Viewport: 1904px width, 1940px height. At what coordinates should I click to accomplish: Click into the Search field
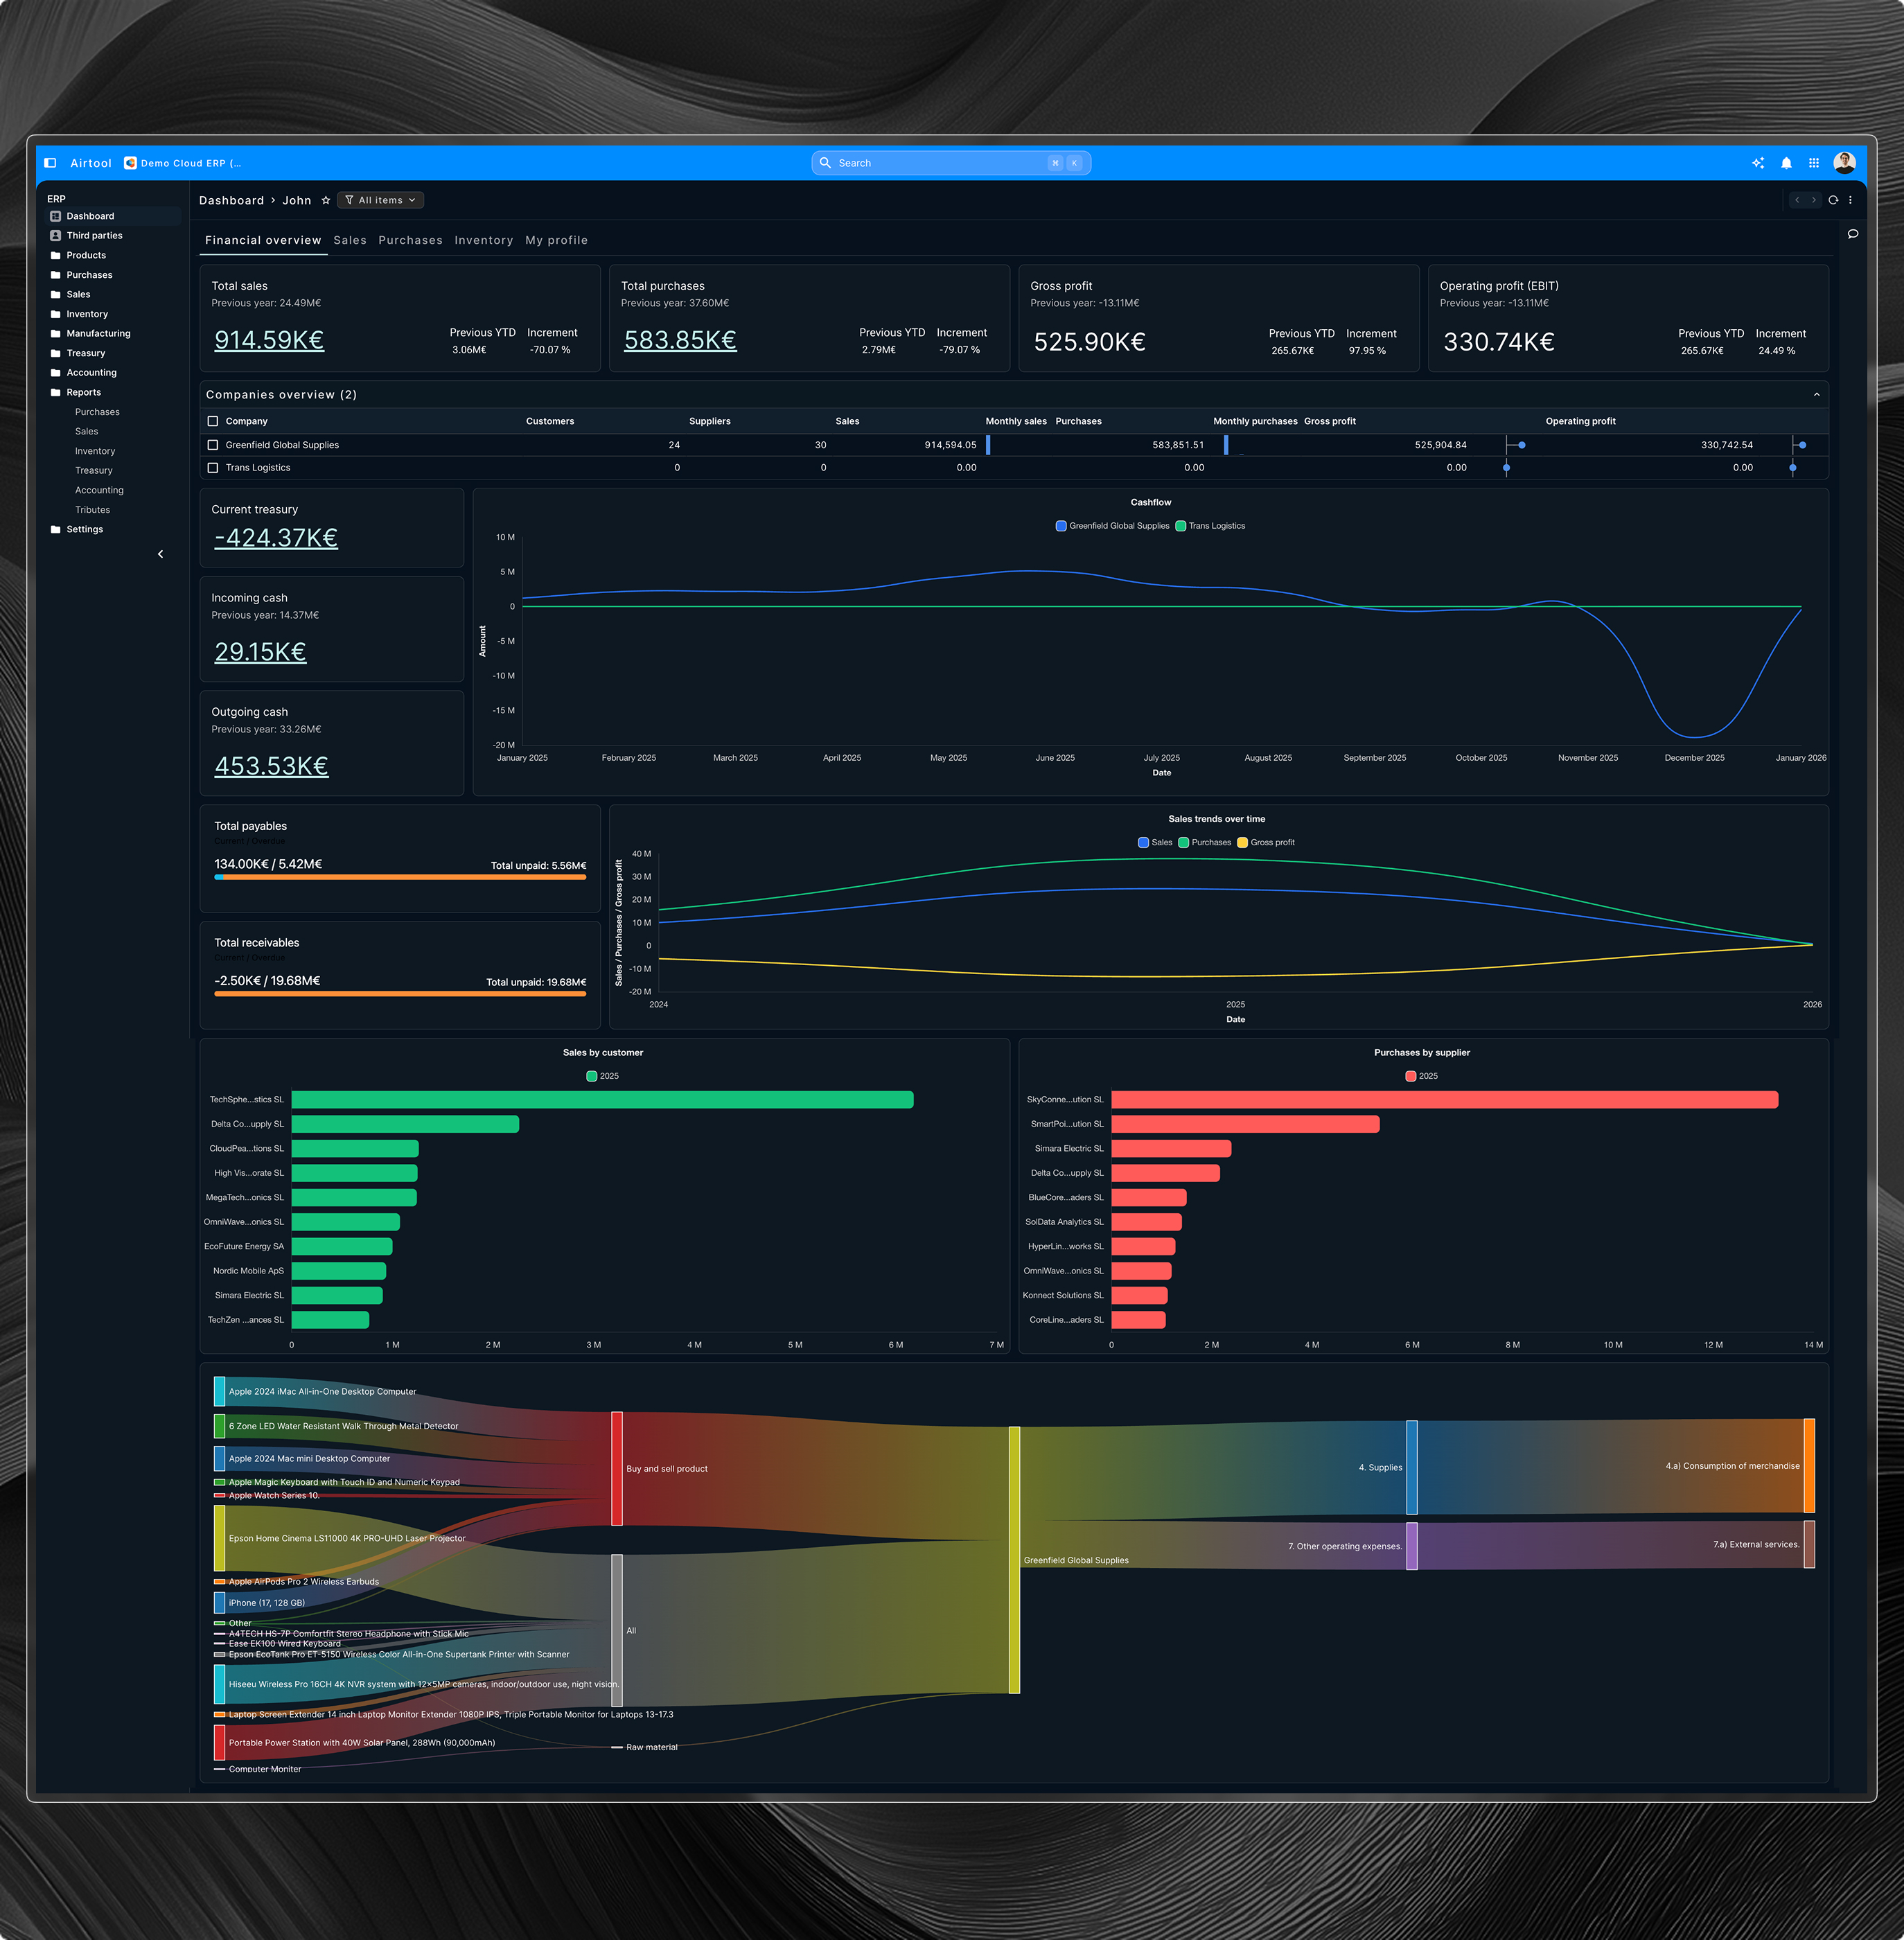940,163
